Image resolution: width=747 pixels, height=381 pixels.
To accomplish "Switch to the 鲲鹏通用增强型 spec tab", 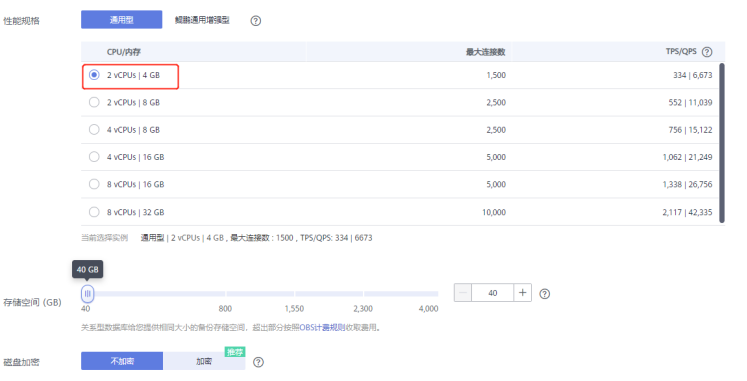I will (202, 20).
